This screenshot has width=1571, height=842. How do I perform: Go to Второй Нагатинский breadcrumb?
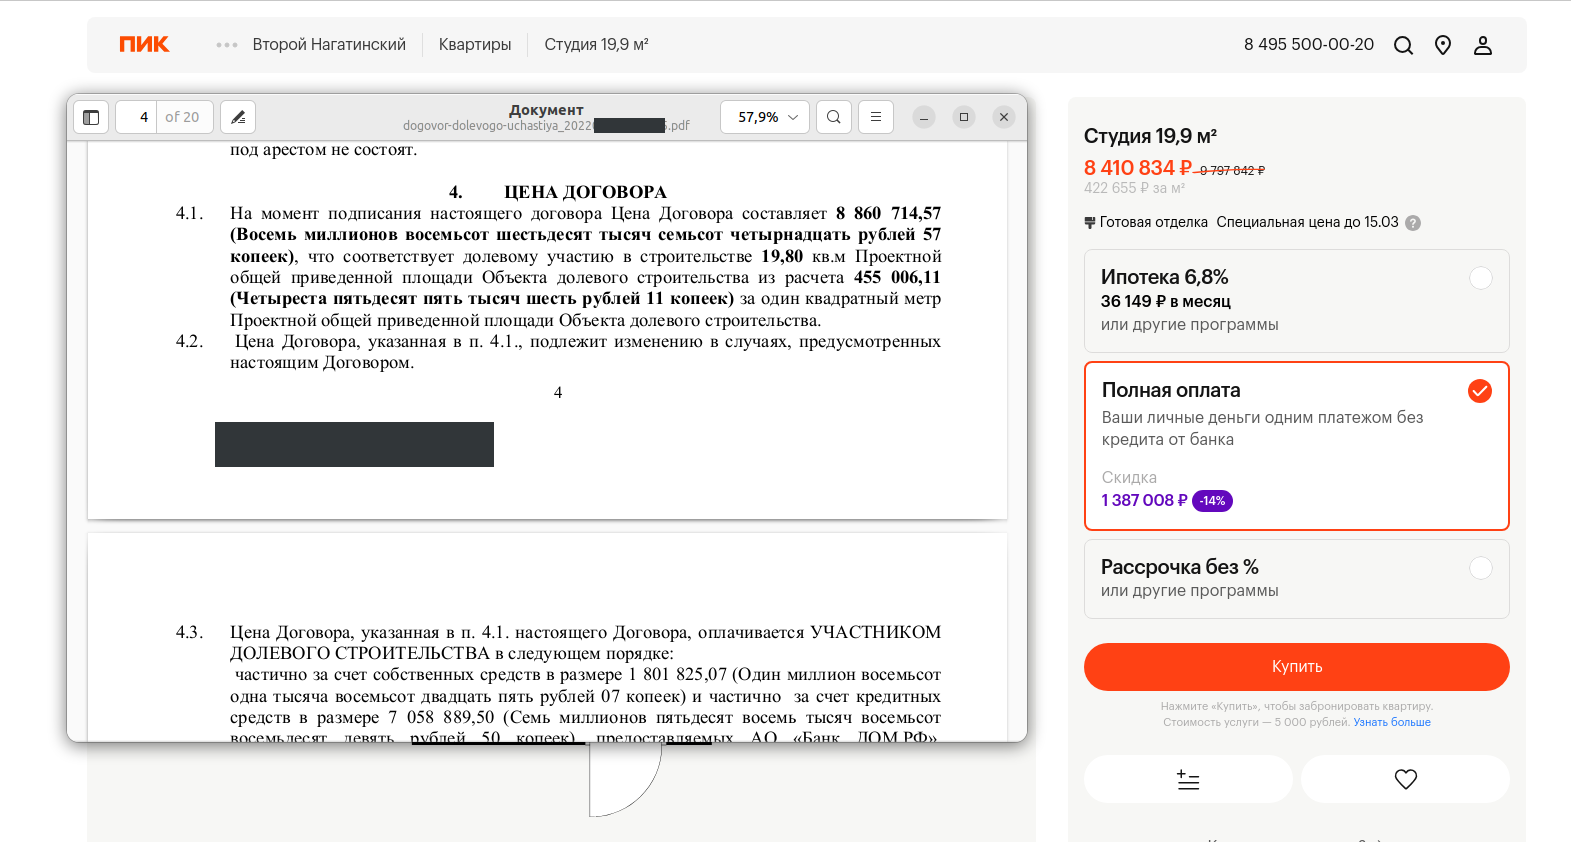329,45
